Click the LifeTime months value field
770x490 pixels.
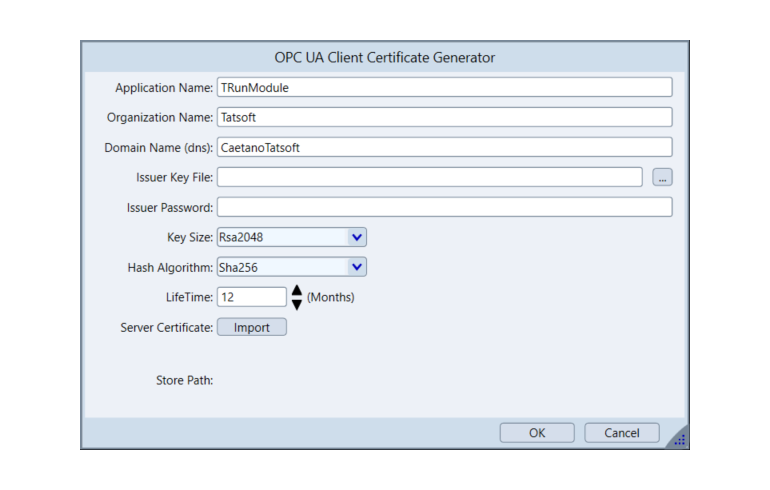click(x=251, y=297)
